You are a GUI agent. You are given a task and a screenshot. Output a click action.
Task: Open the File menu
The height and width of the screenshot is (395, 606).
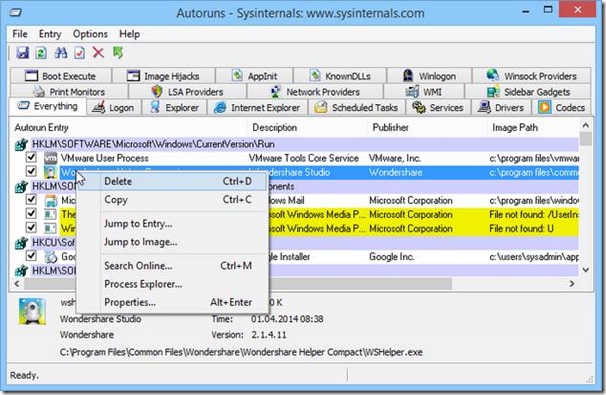(20, 34)
